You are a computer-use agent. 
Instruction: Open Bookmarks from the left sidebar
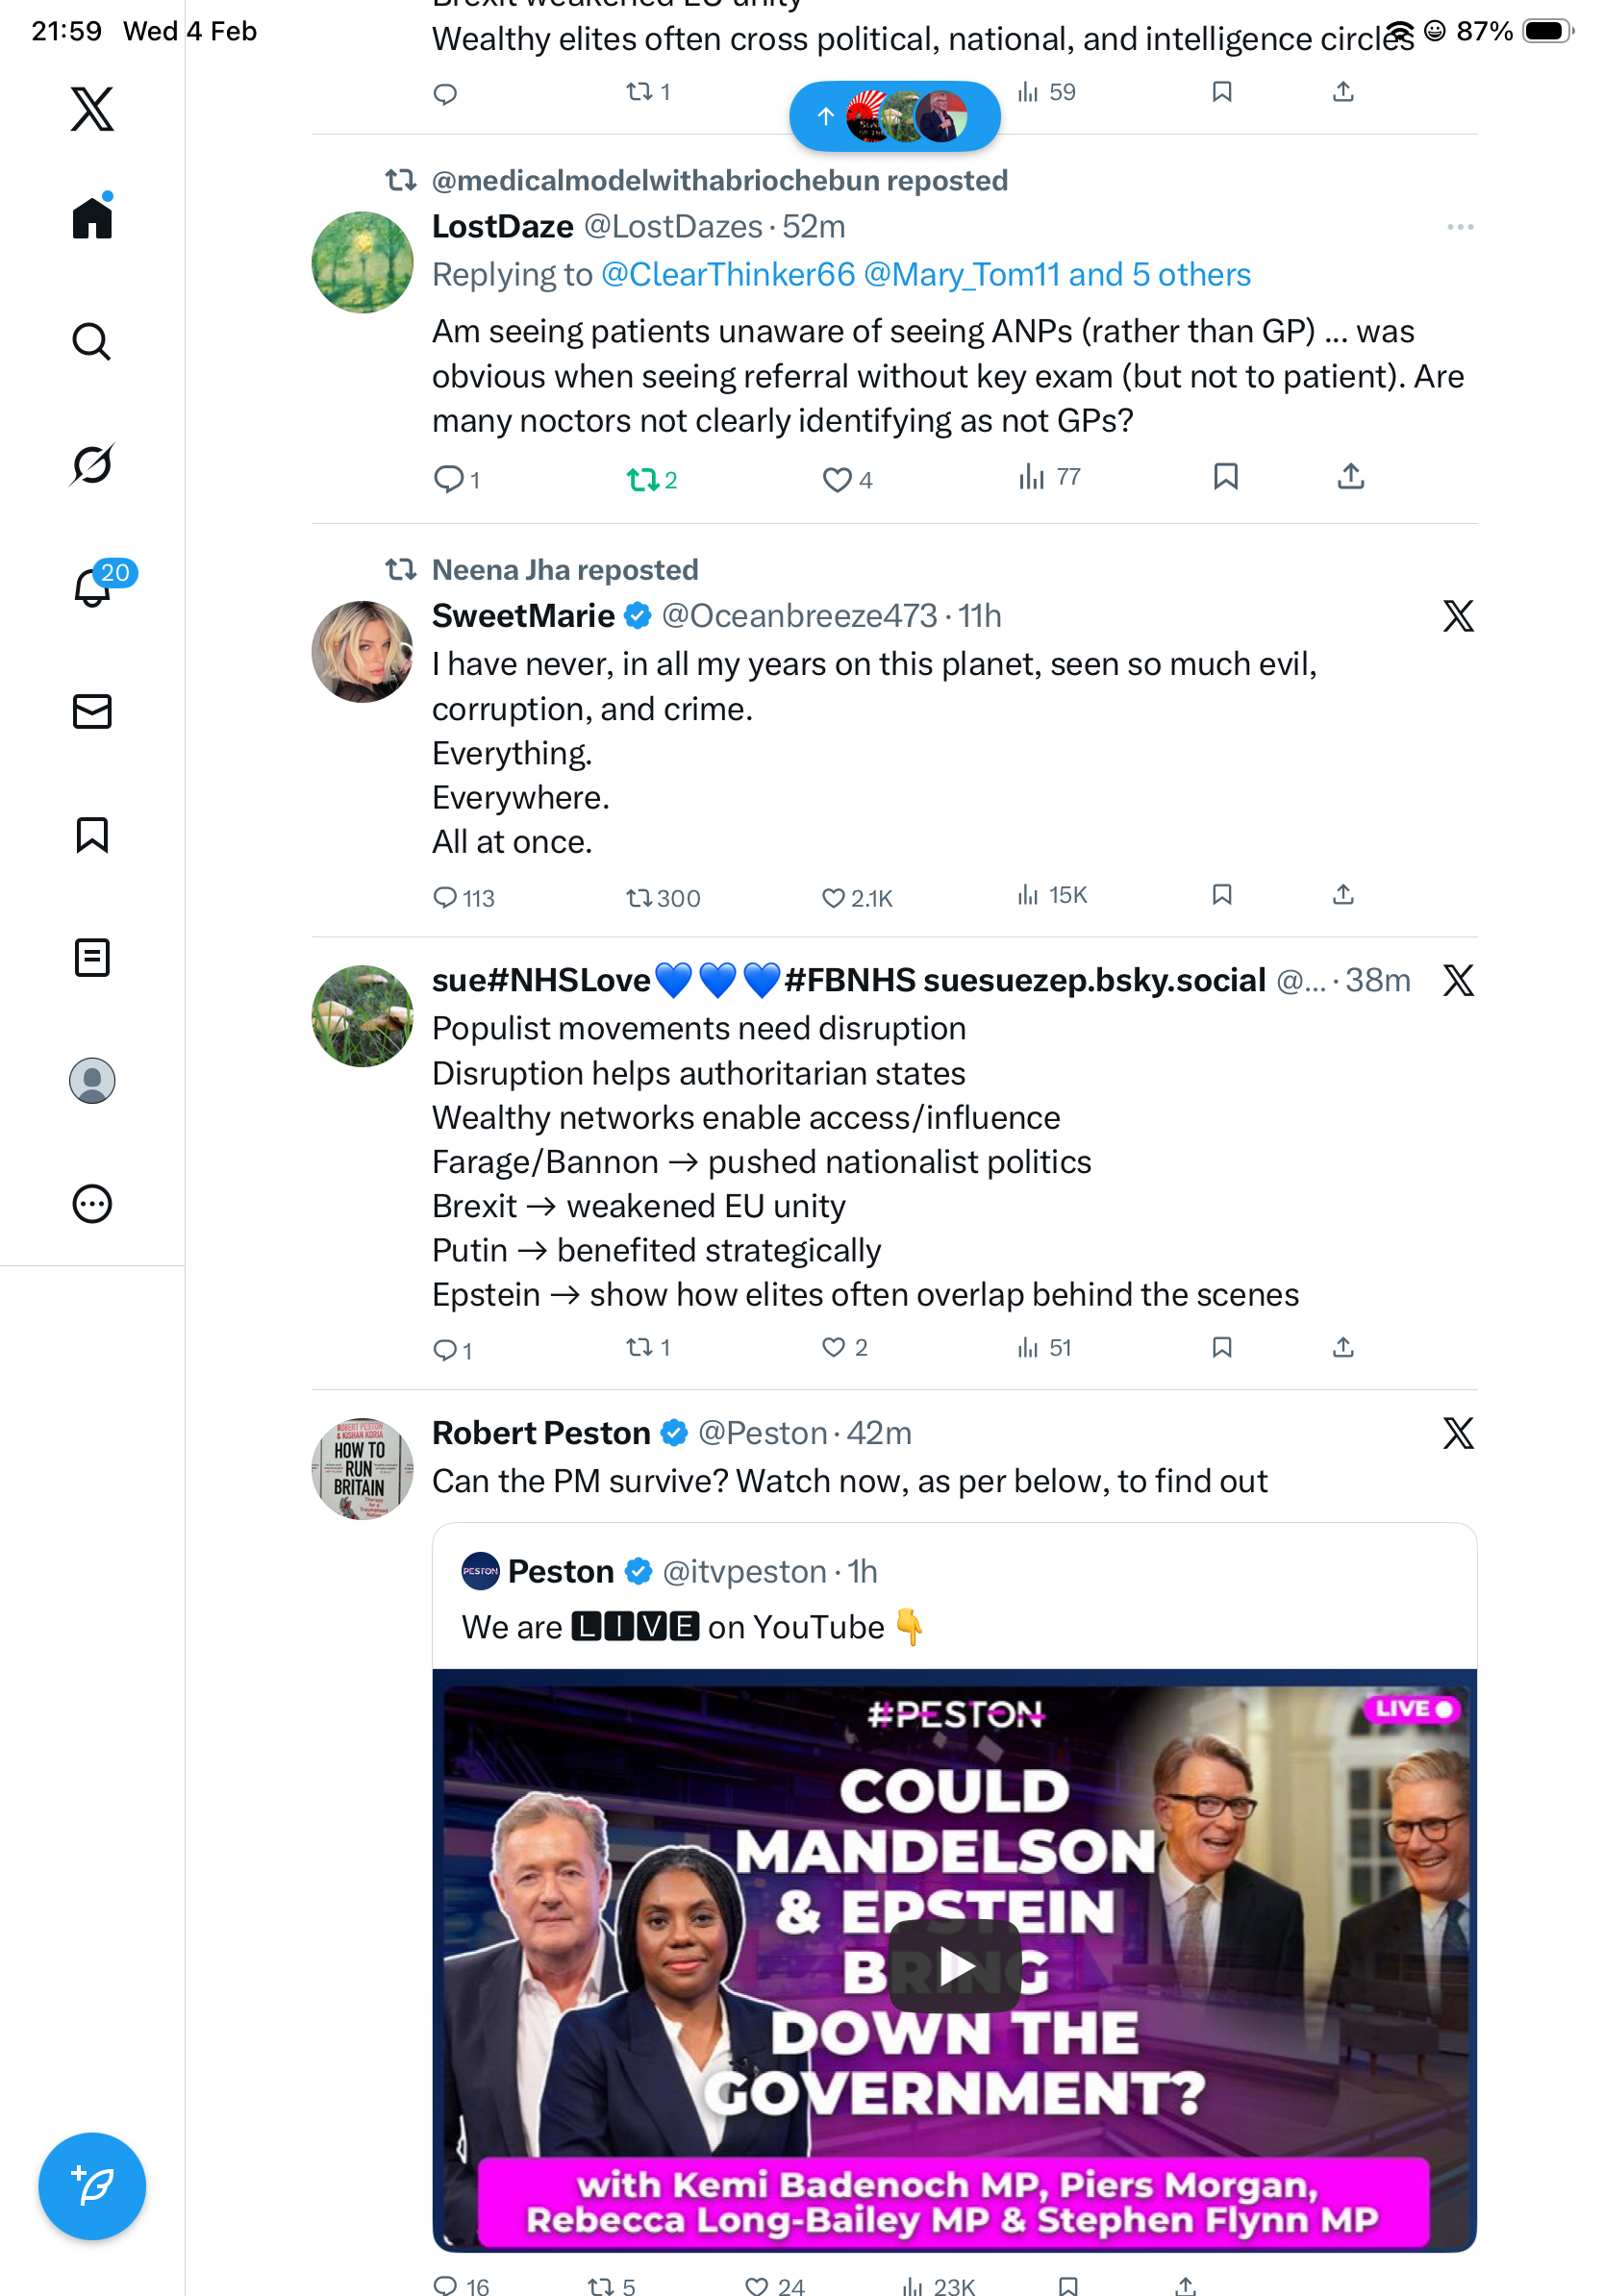[x=92, y=834]
